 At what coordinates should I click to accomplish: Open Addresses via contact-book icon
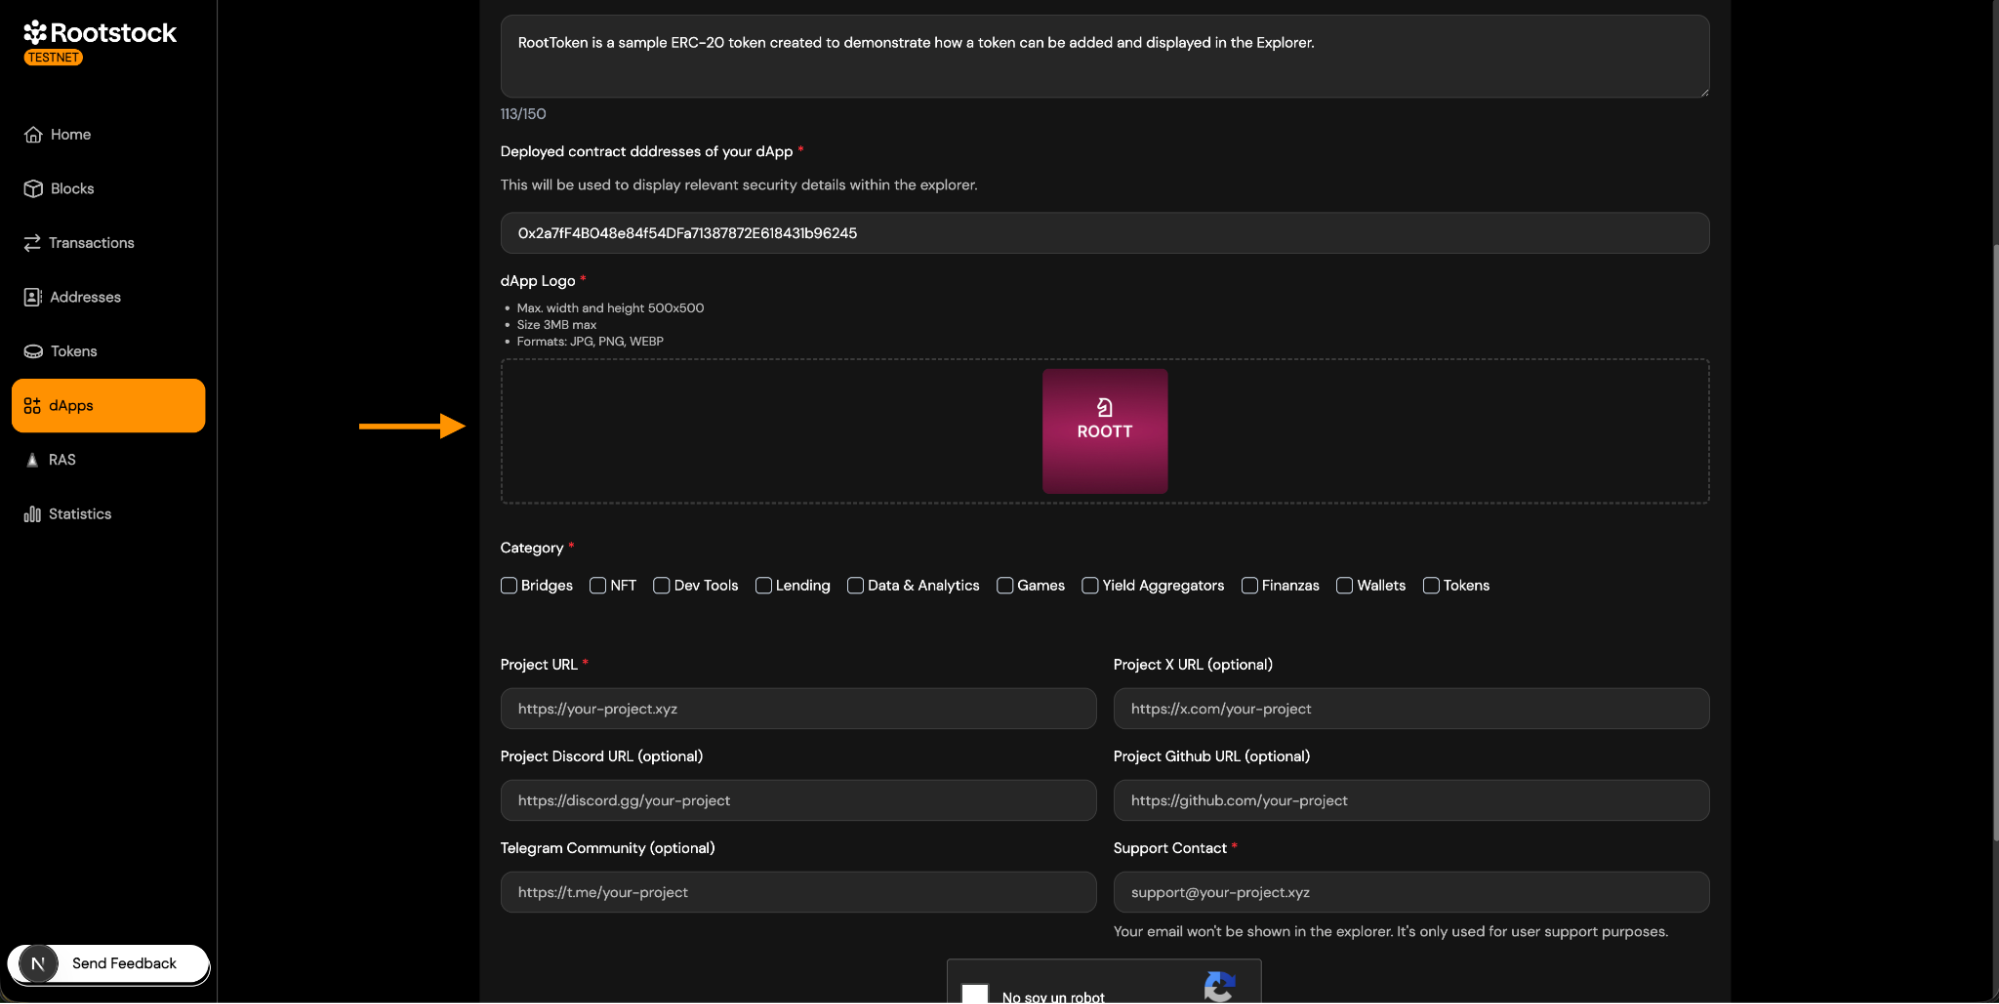(x=33, y=297)
